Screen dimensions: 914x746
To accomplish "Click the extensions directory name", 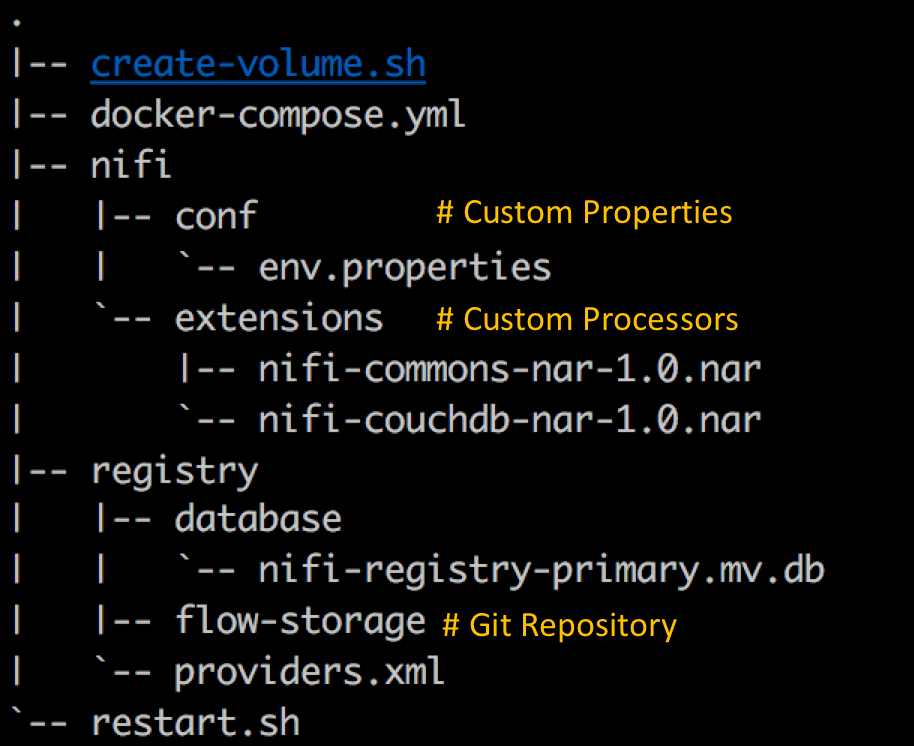I will pyautogui.click(x=279, y=319).
